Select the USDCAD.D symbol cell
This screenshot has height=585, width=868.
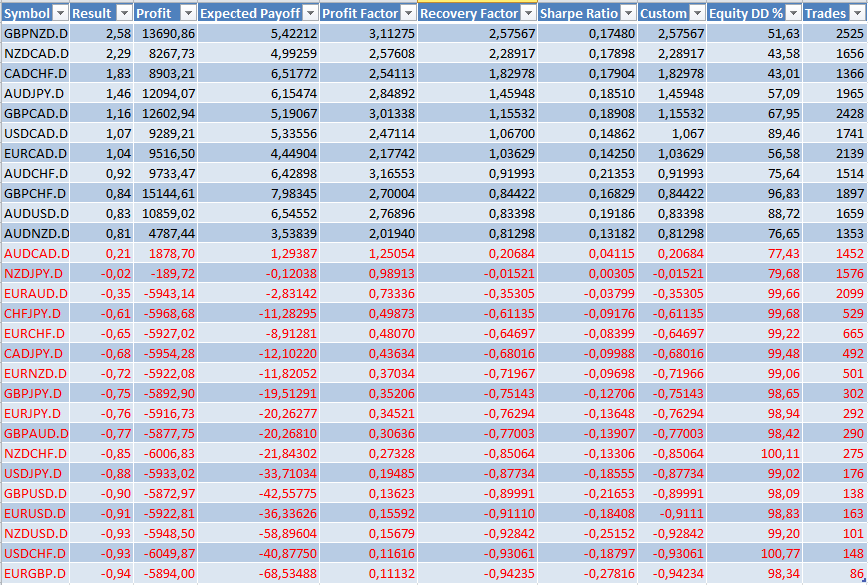click(x=35, y=133)
